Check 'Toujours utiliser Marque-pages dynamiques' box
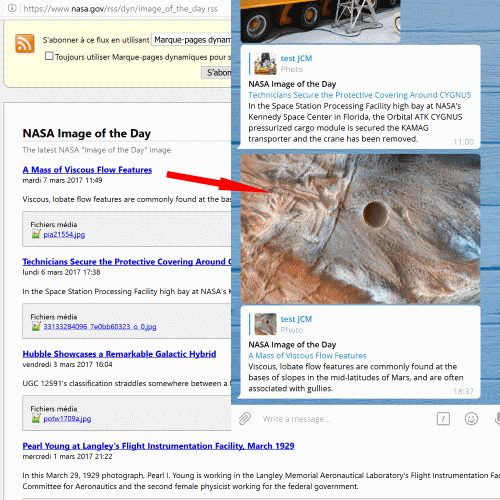The image size is (500, 500). 49,56
